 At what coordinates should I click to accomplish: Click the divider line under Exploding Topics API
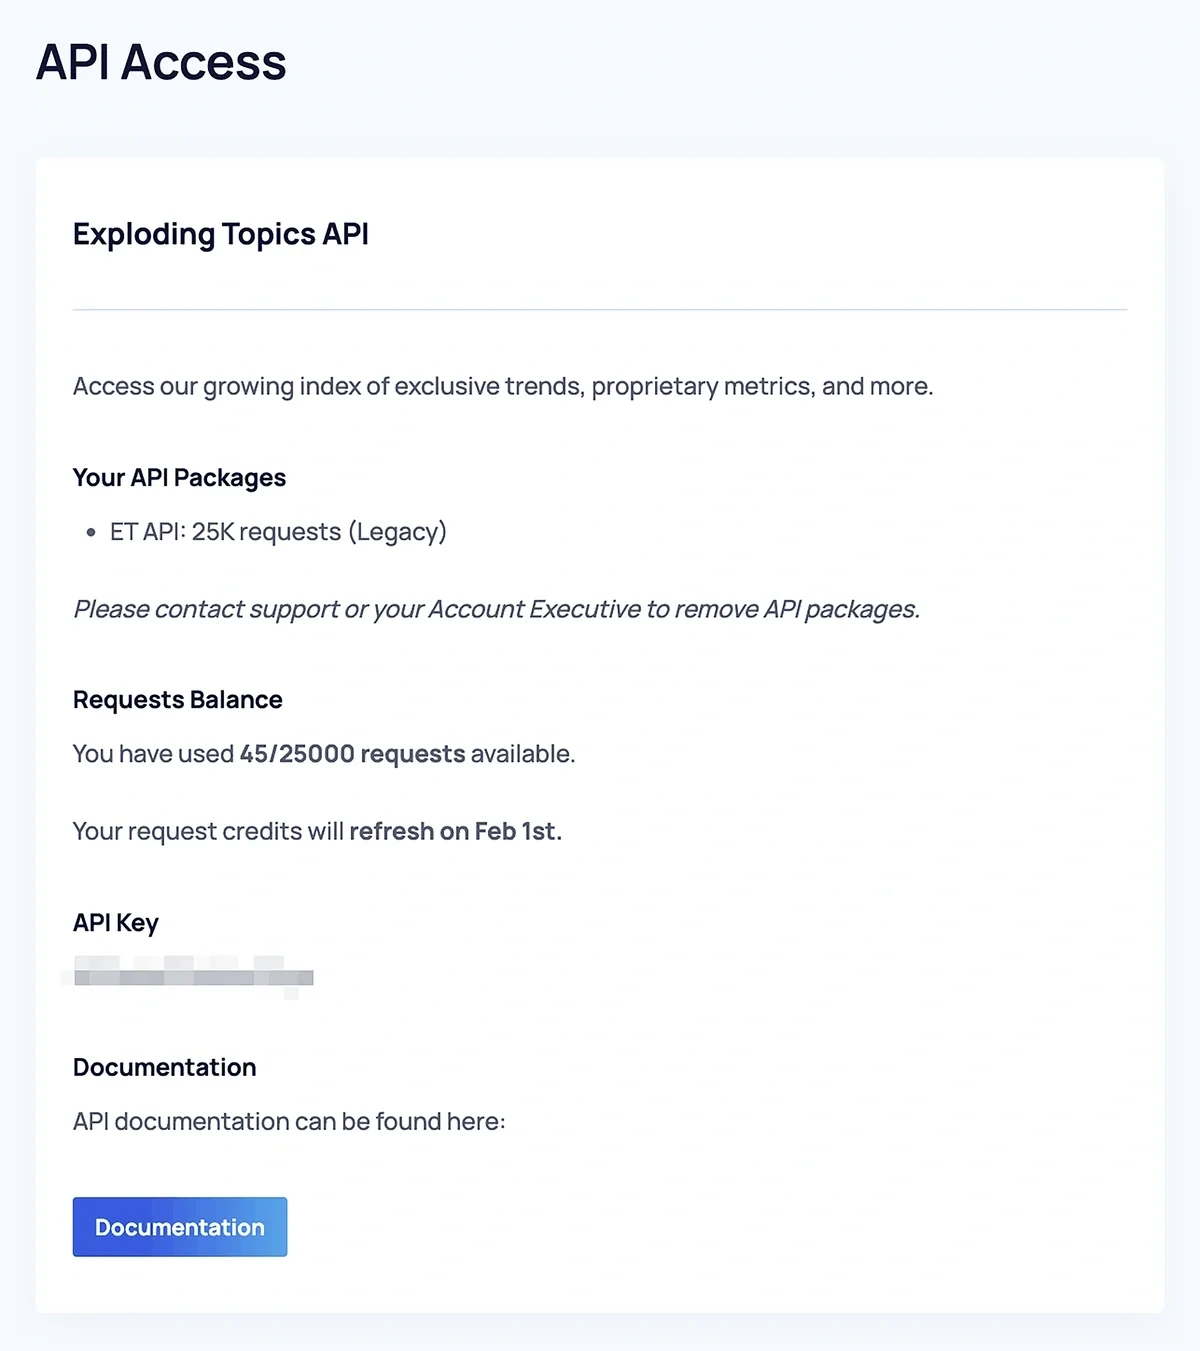point(600,310)
